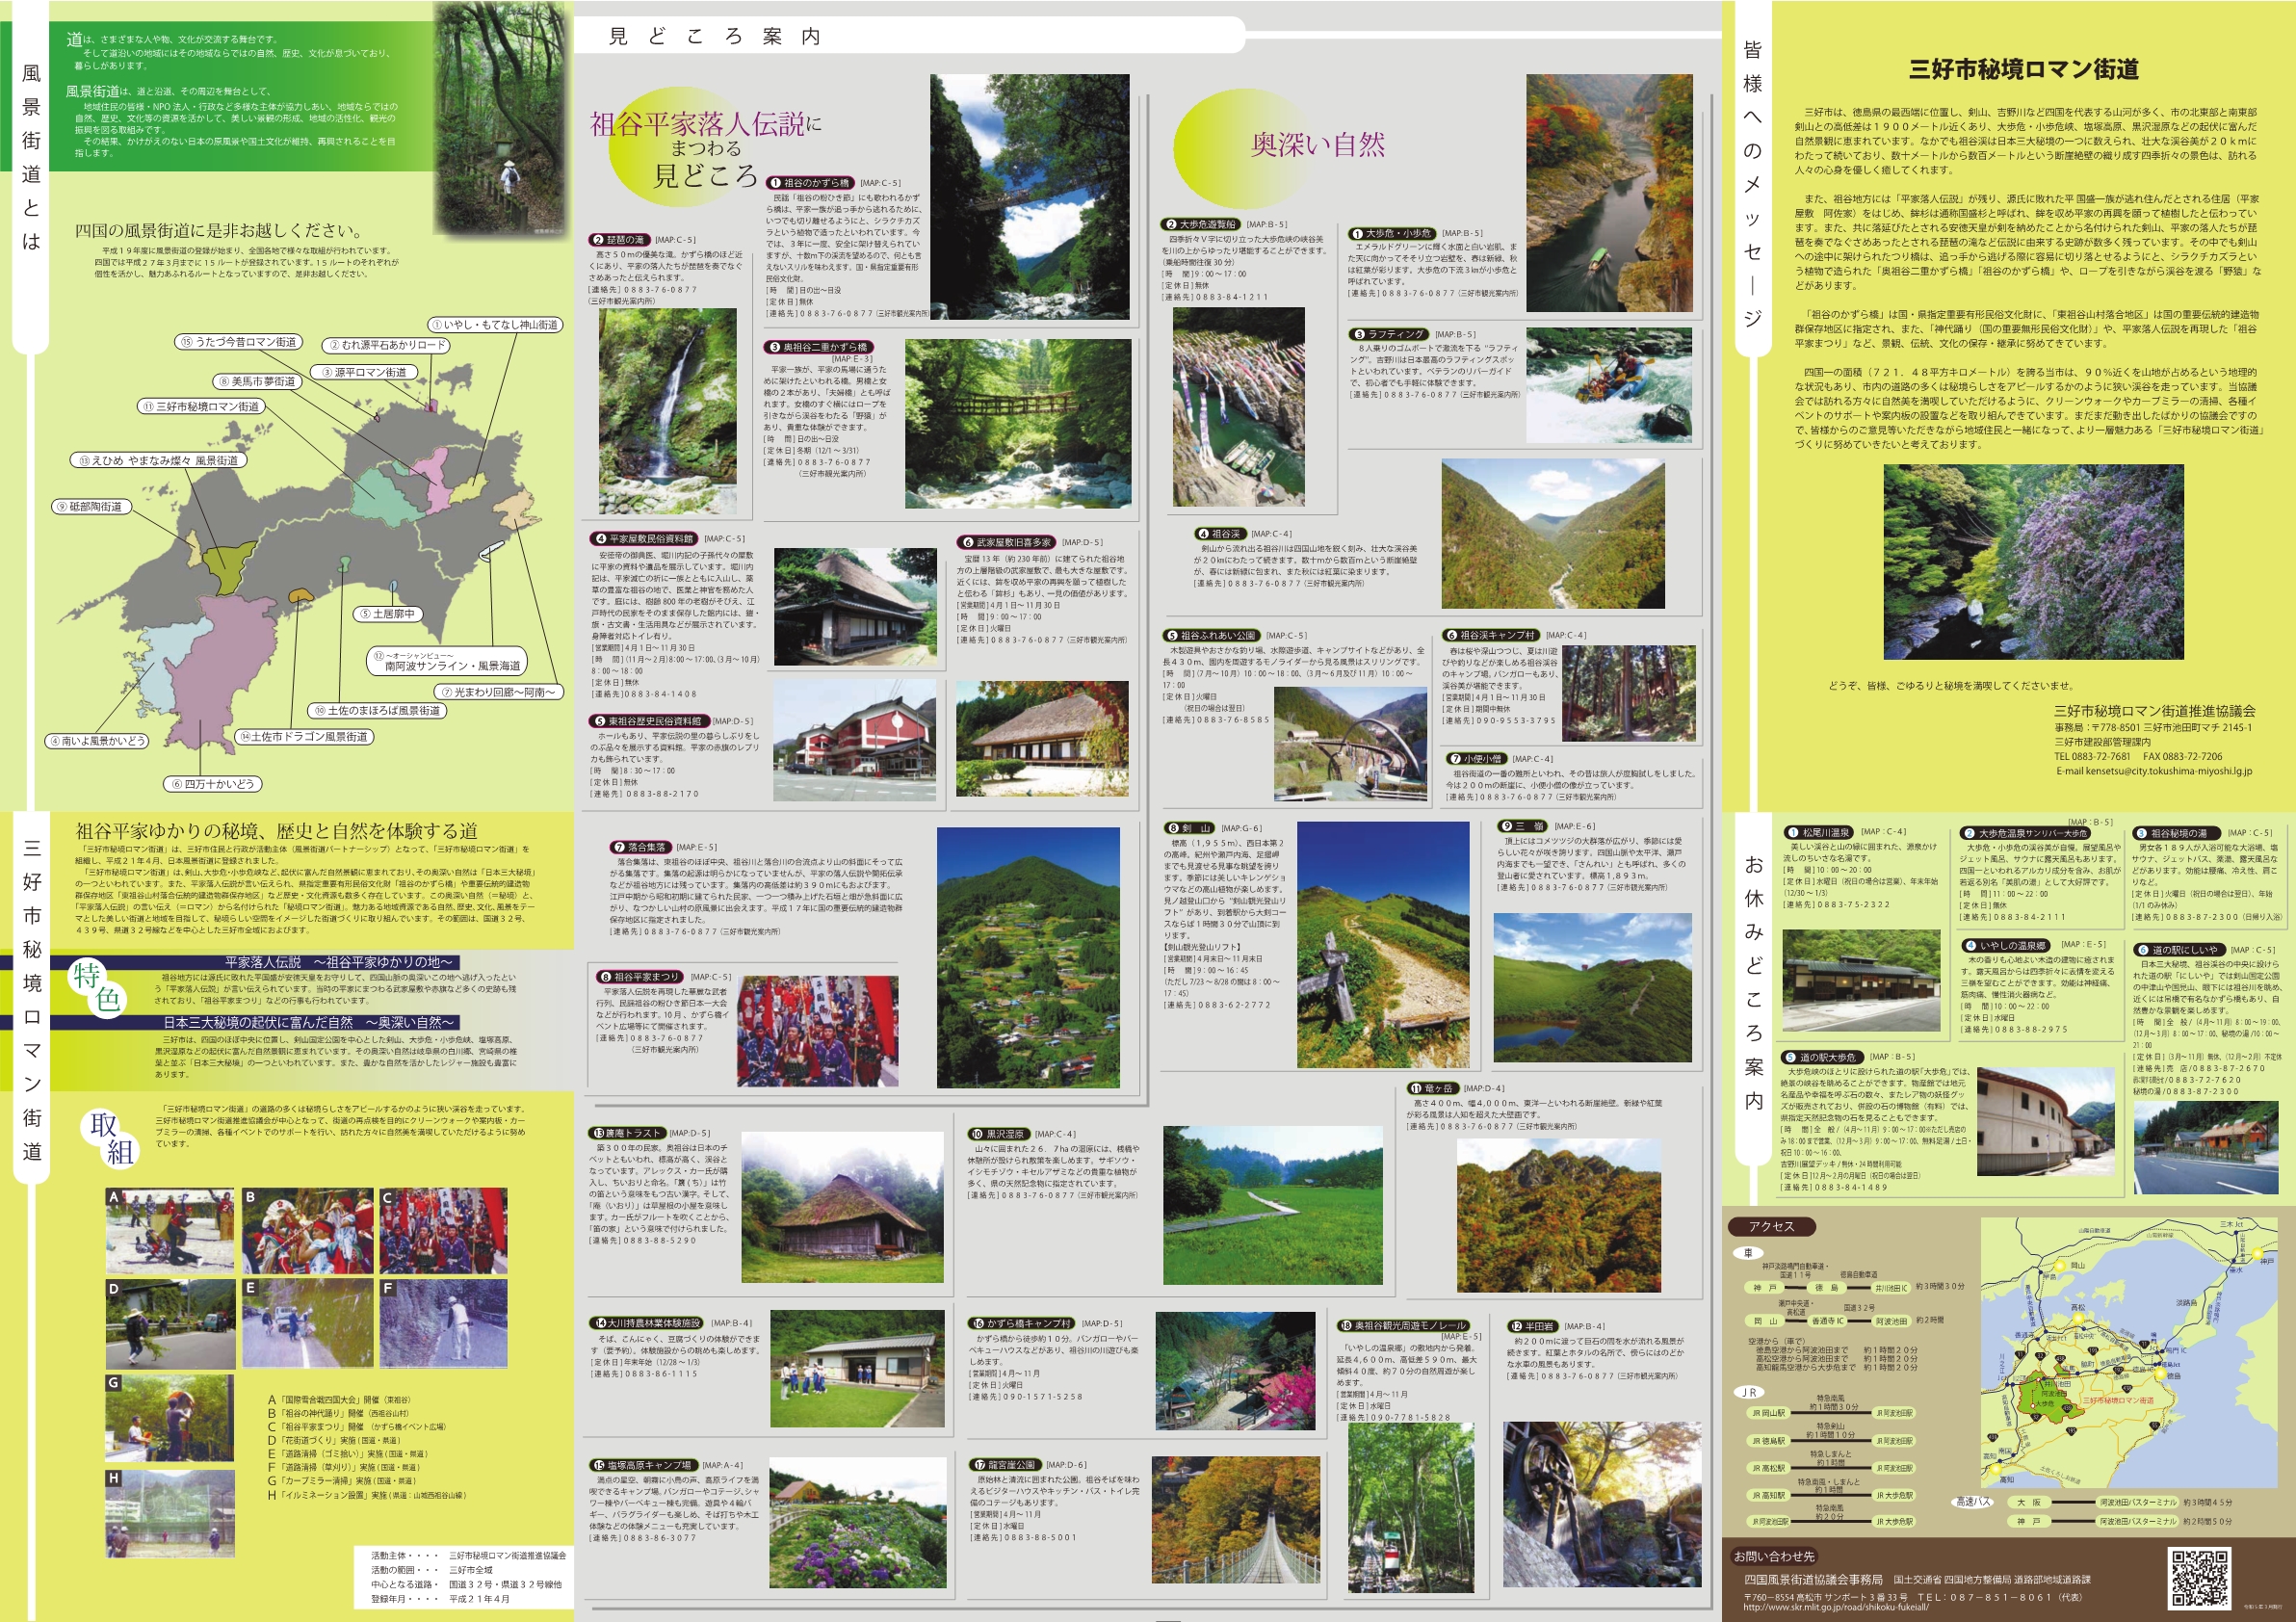The height and width of the screenshot is (1622, 2296).
Task: Click map label ⑭土佐市ドラゴン風景街道
Action: point(304,737)
